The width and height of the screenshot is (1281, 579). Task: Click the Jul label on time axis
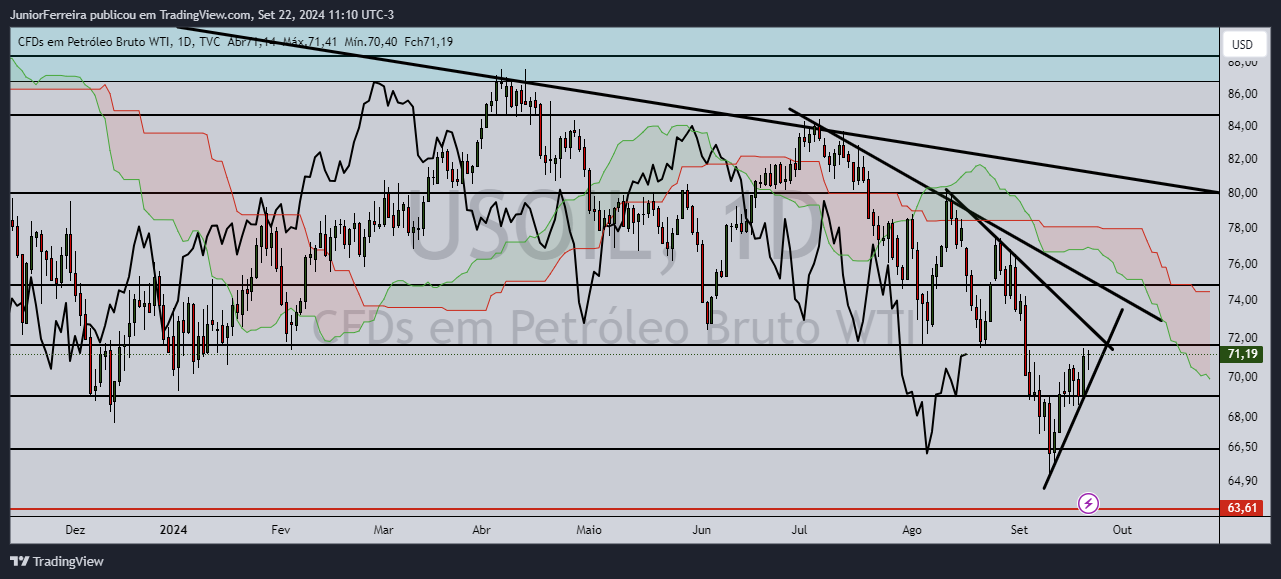pos(800,530)
